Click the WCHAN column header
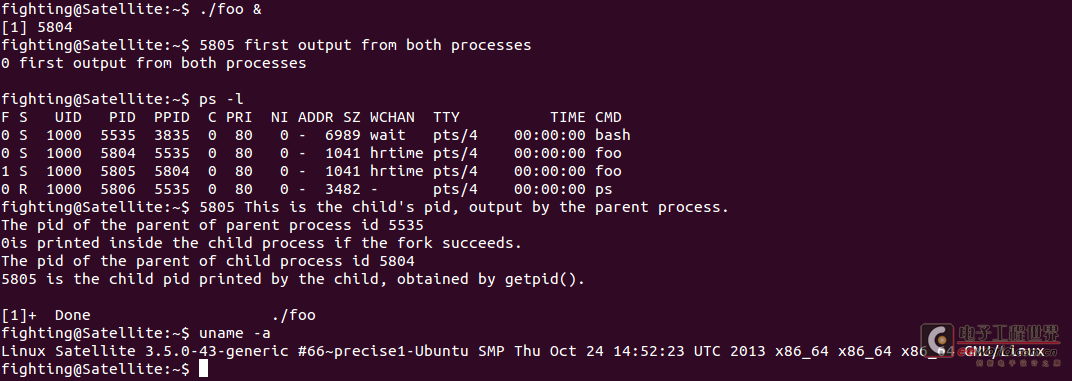Image resolution: width=1072 pixels, height=381 pixels. [392, 117]
